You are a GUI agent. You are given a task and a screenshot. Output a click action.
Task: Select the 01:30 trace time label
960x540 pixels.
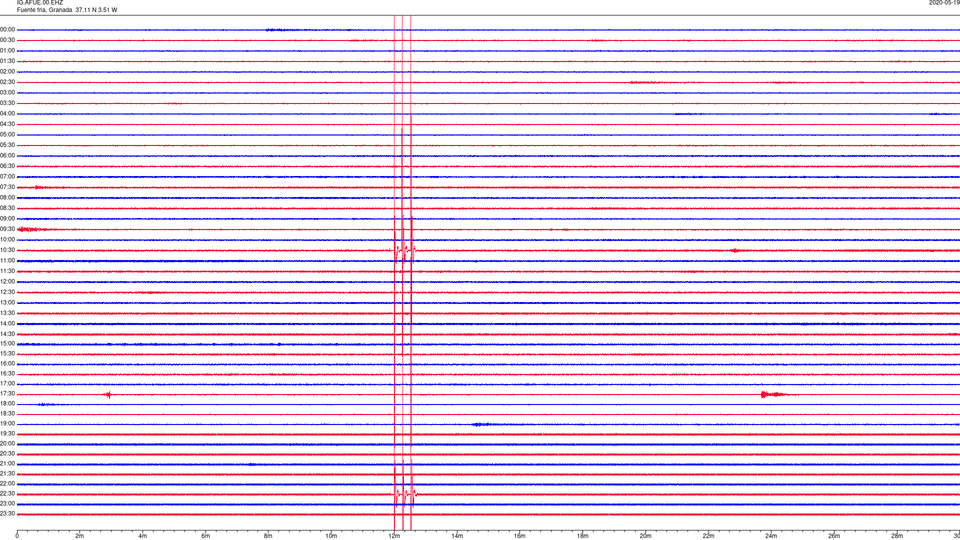(8, 61)
